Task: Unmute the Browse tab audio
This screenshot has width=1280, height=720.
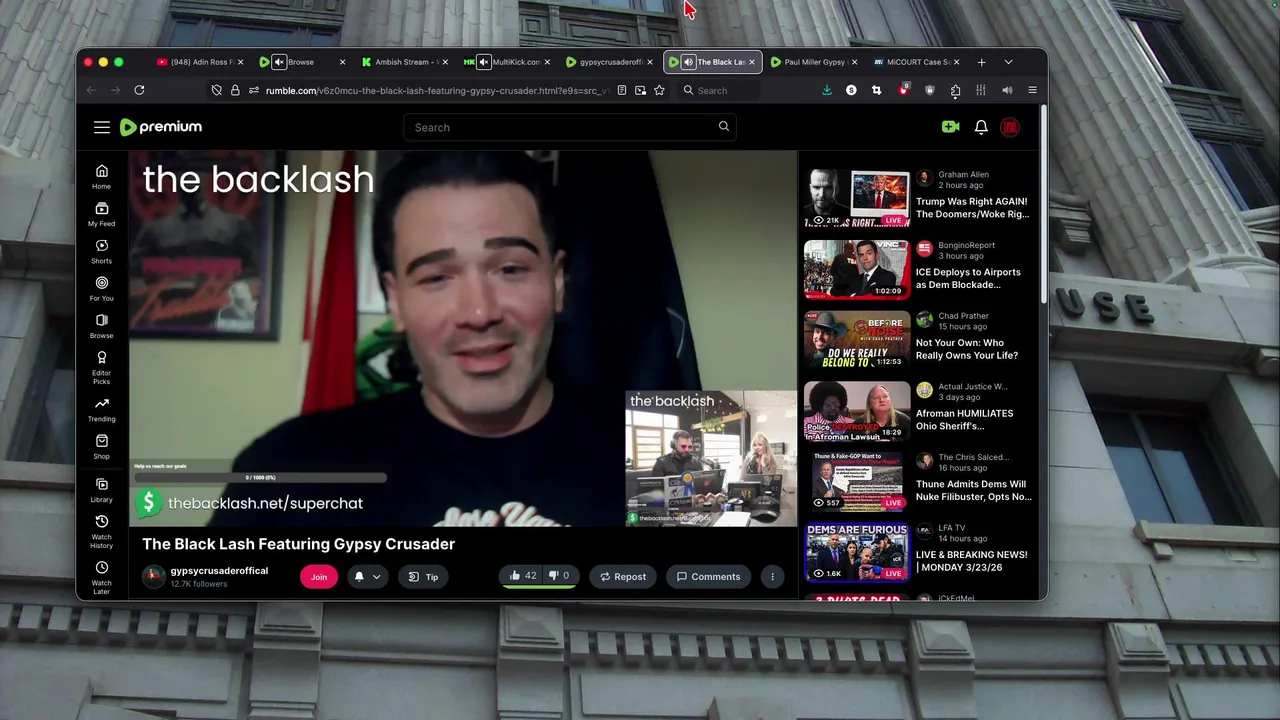Action: [x=279, y=62]
